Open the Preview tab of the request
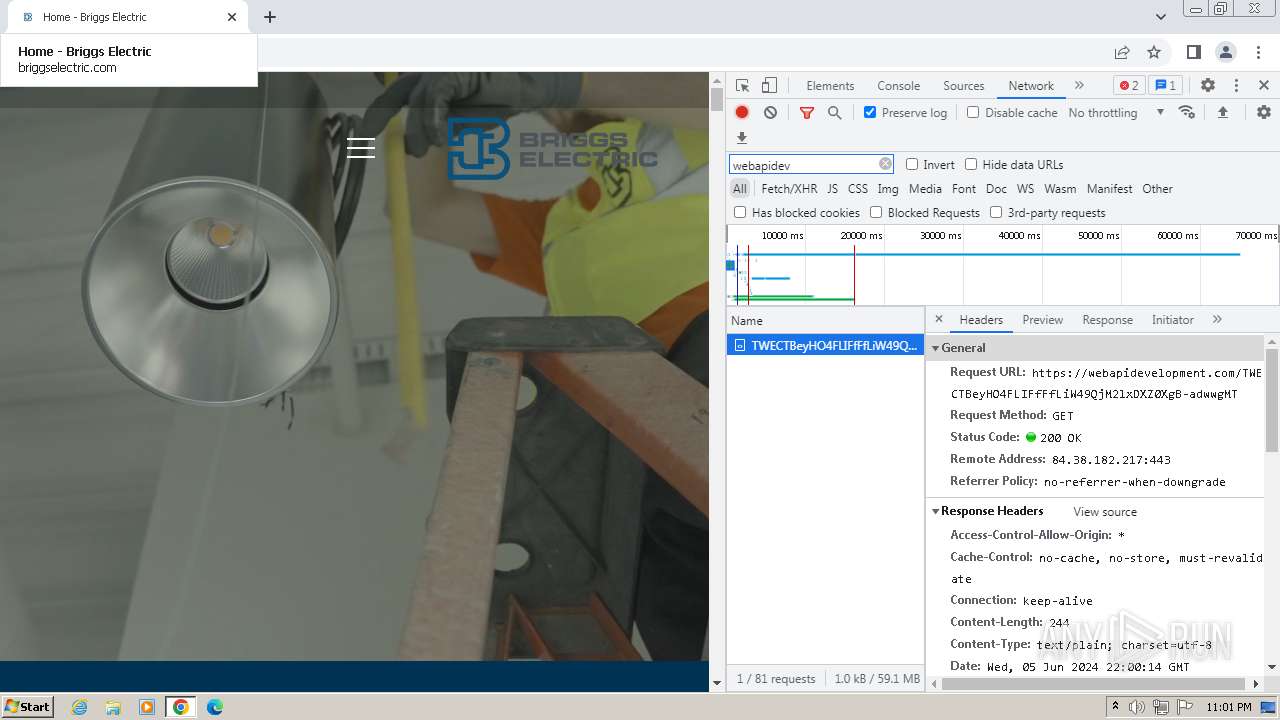Viewport: 1280px width, 720px height. click(x=1042, y=320)
